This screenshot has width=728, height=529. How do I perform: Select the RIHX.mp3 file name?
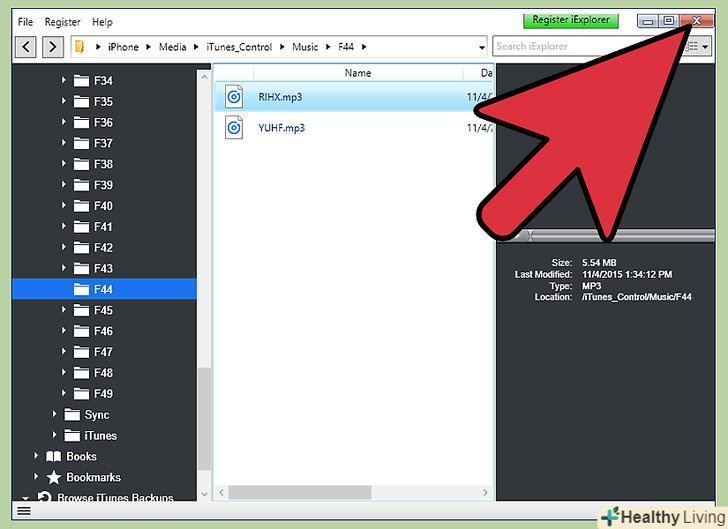click(280, 97)
